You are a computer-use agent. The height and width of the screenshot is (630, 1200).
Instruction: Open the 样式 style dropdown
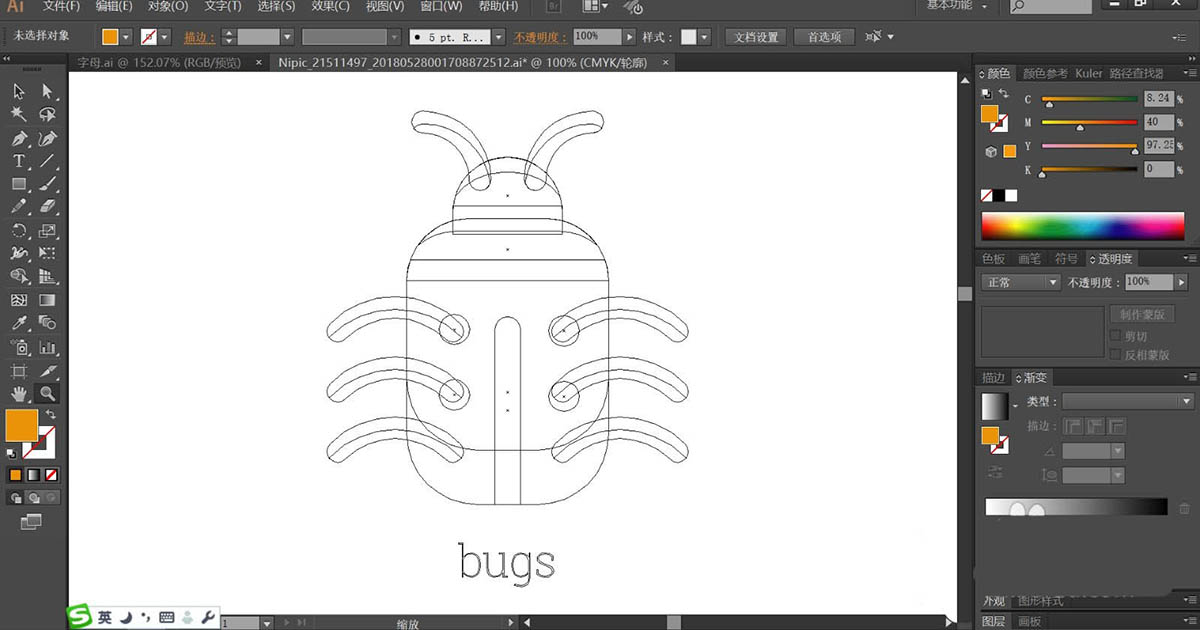coord(704,37)
